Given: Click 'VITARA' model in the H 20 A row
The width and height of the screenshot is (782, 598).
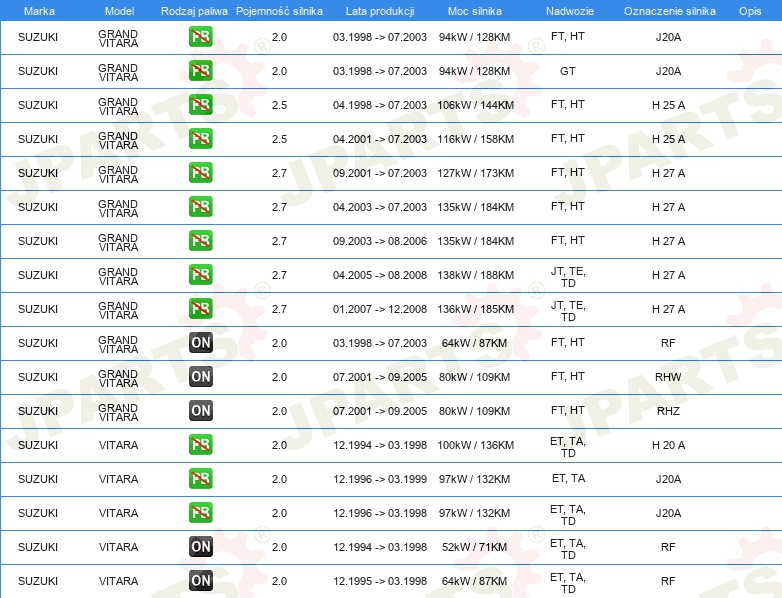Looking at the screenshot, I should [118, 445].
